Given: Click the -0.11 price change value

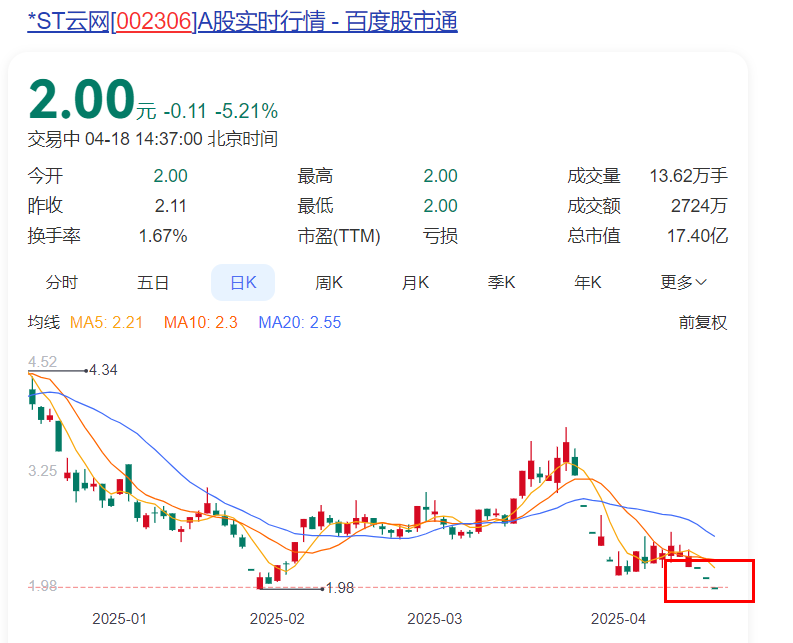Looking at the screenshot, I should tap(185, 111).
